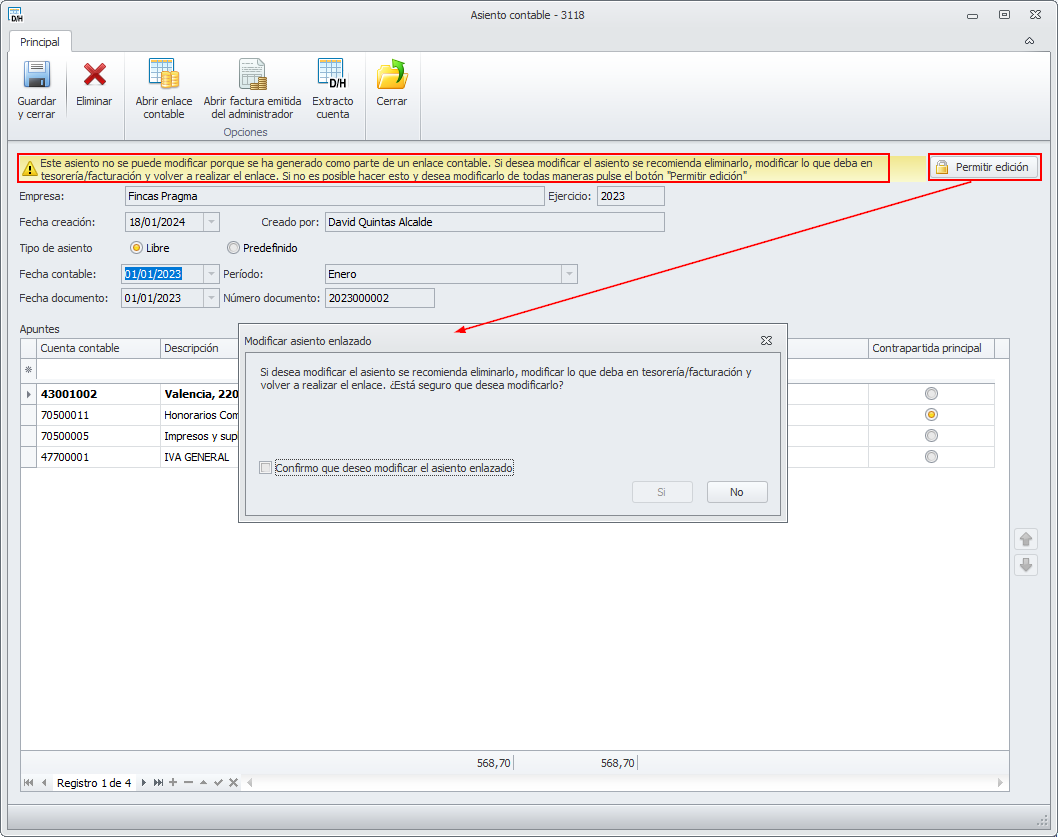Click the row indicator arrow for 43001002
This screenshot has height=837, width=1058.
pyautogui.click(x=28, y=394)
